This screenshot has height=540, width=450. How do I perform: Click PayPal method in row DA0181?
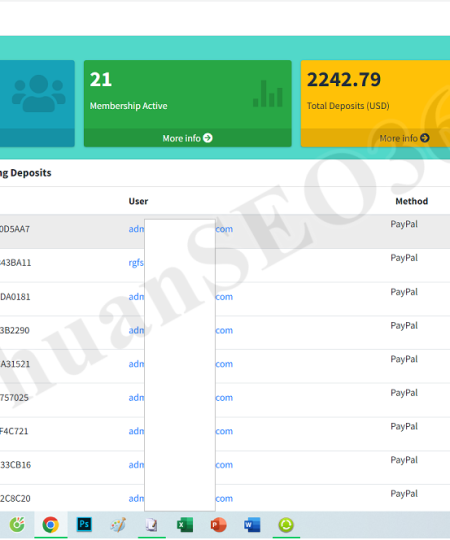(x=404, y=292)
